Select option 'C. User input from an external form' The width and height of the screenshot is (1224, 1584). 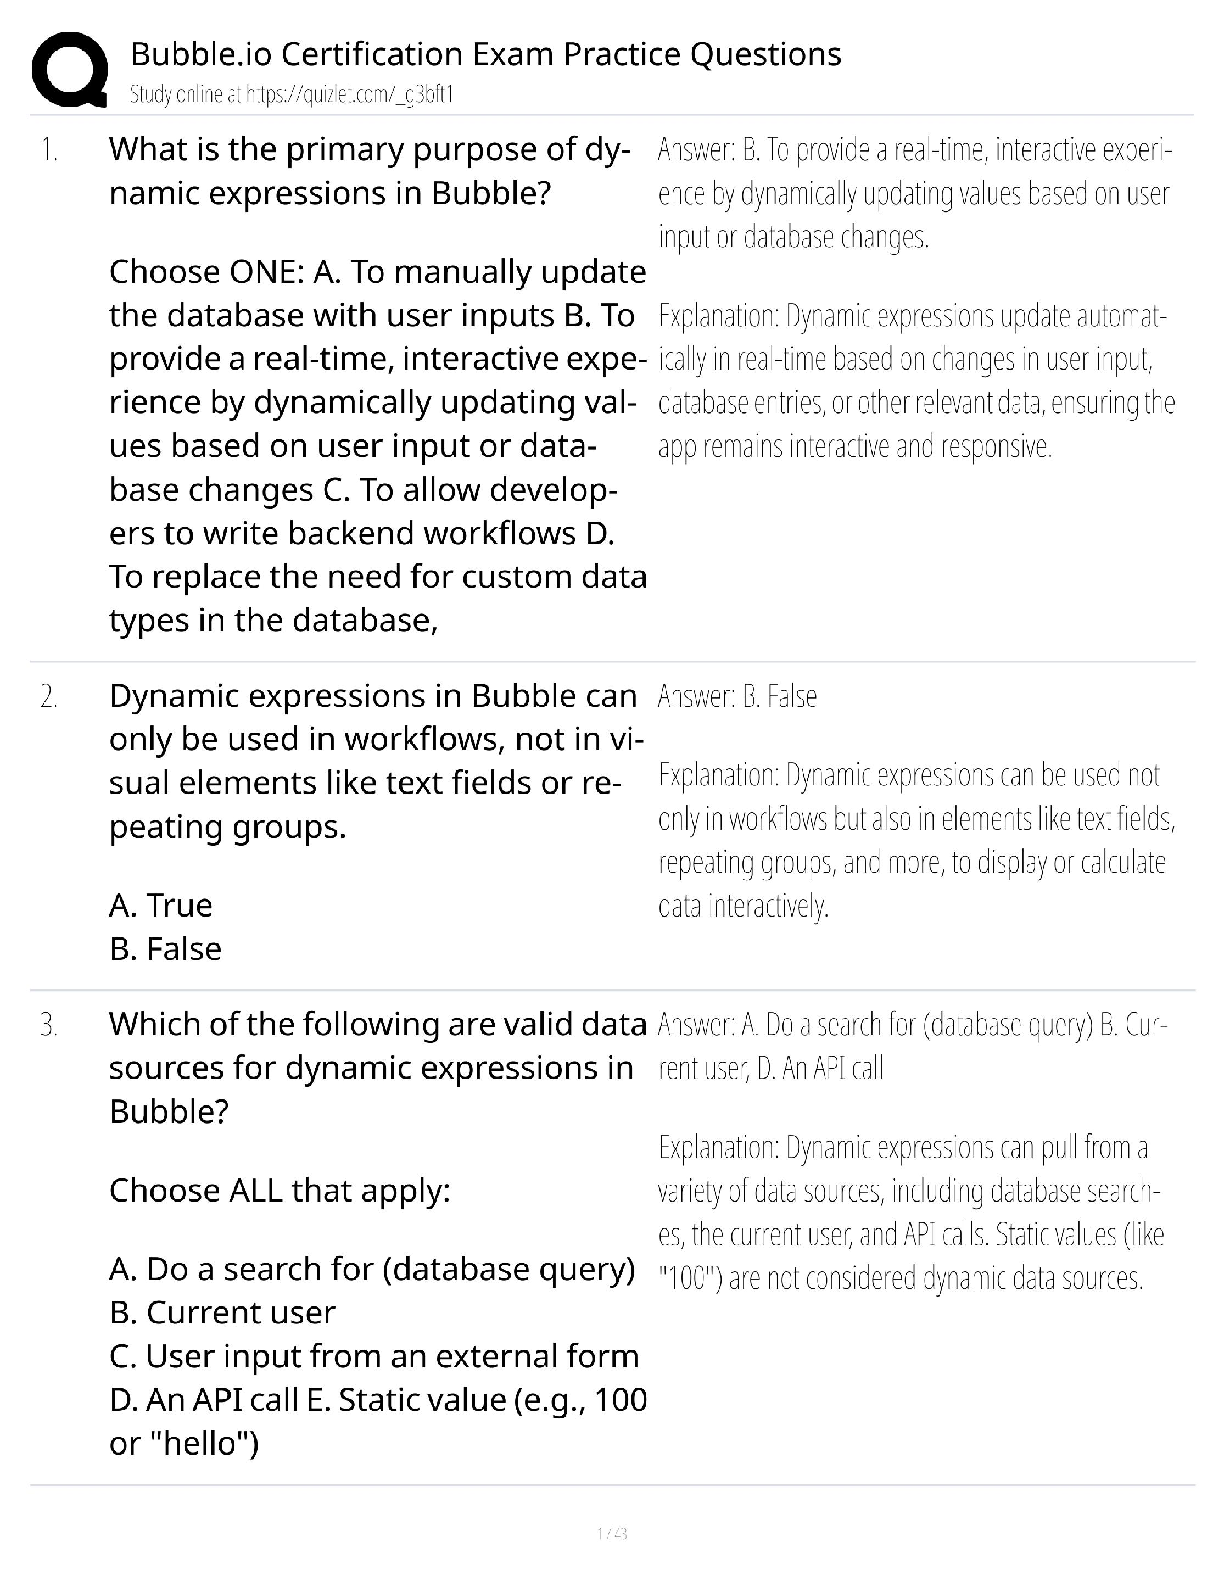click(x=374, y=1357)
